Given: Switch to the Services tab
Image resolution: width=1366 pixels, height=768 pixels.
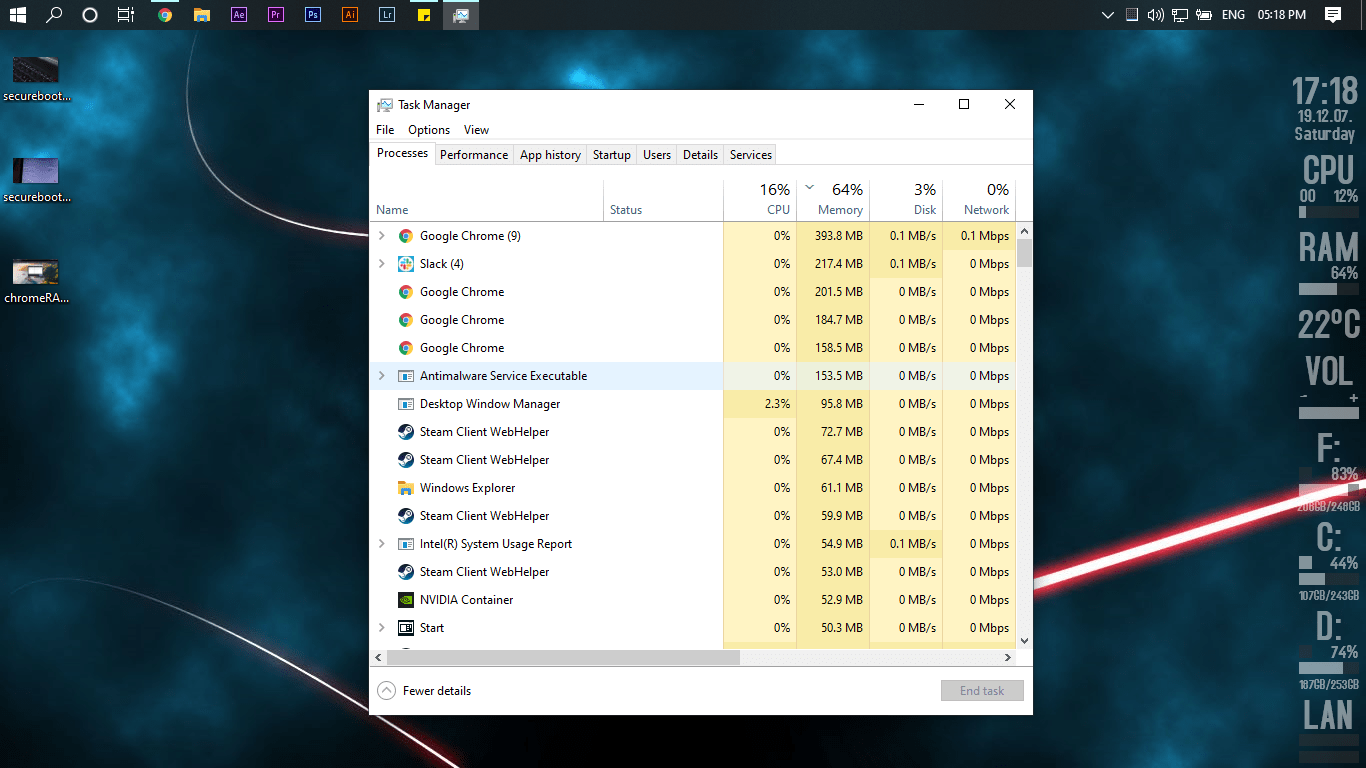Looking at the screenshot, I should click(x=749, y=154).
